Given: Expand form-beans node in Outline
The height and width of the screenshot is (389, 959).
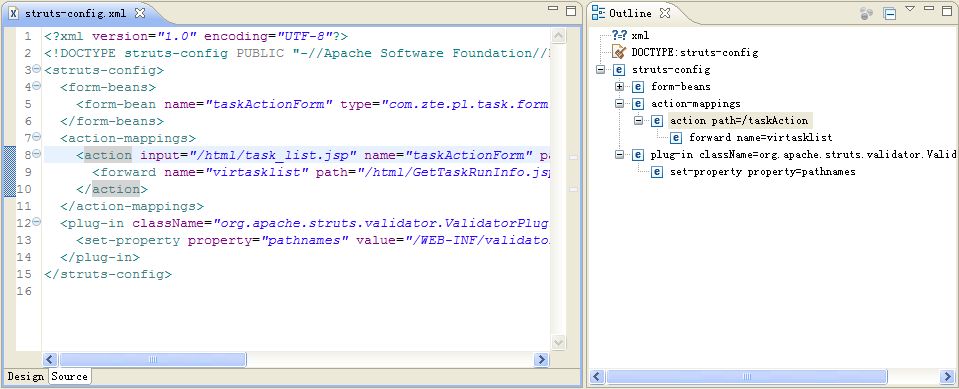Looking at the screenshot, I should coord(620,87).
